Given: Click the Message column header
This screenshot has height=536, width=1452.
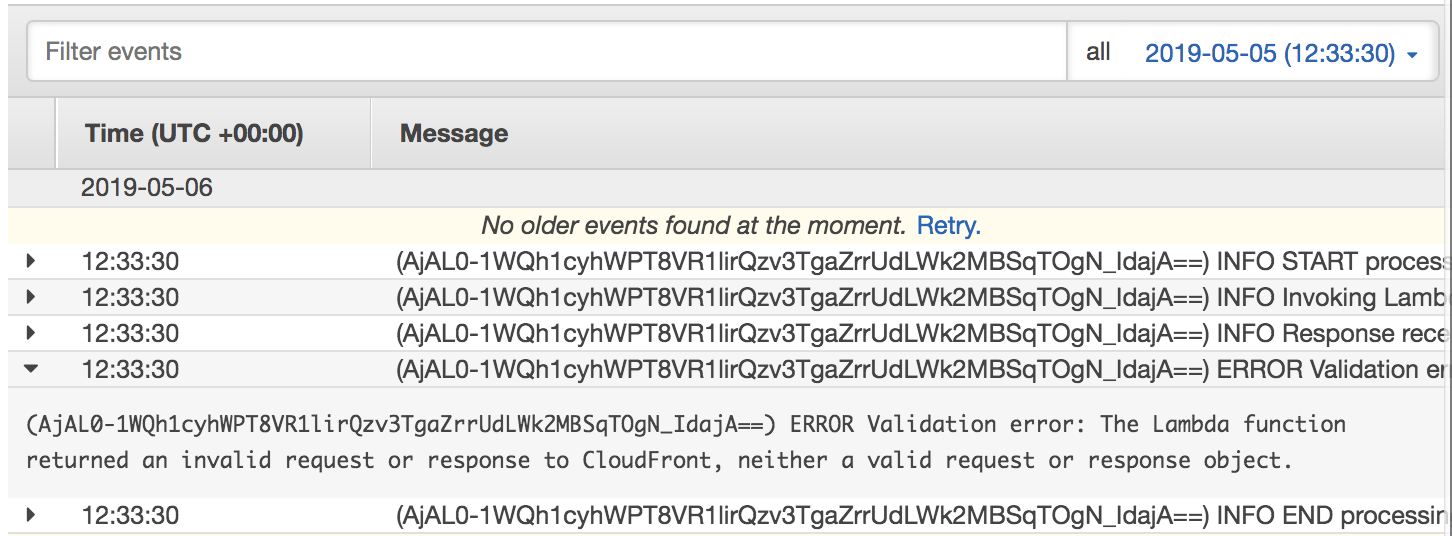Looking at the screenshot, I should tap(454, 133).
